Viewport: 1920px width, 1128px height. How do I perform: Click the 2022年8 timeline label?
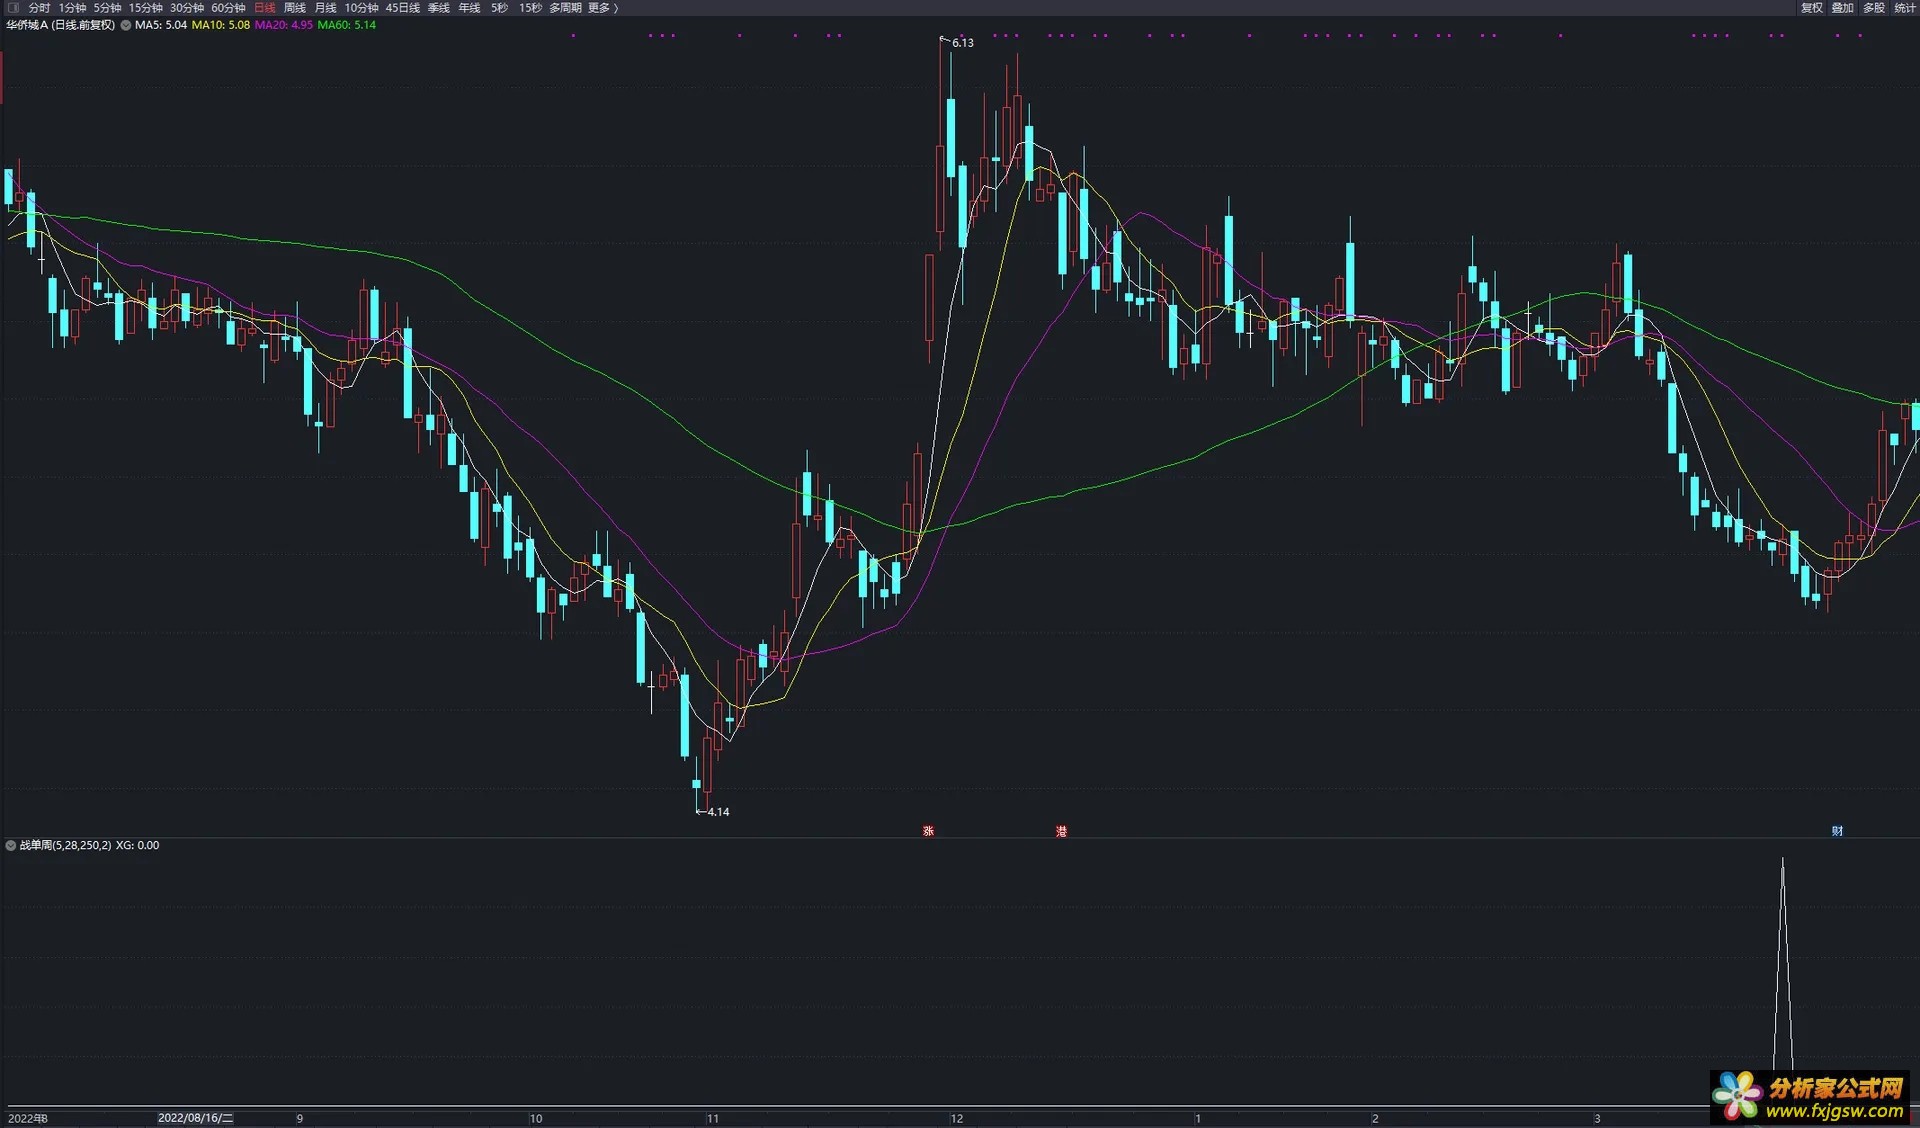click(28, 1118)
